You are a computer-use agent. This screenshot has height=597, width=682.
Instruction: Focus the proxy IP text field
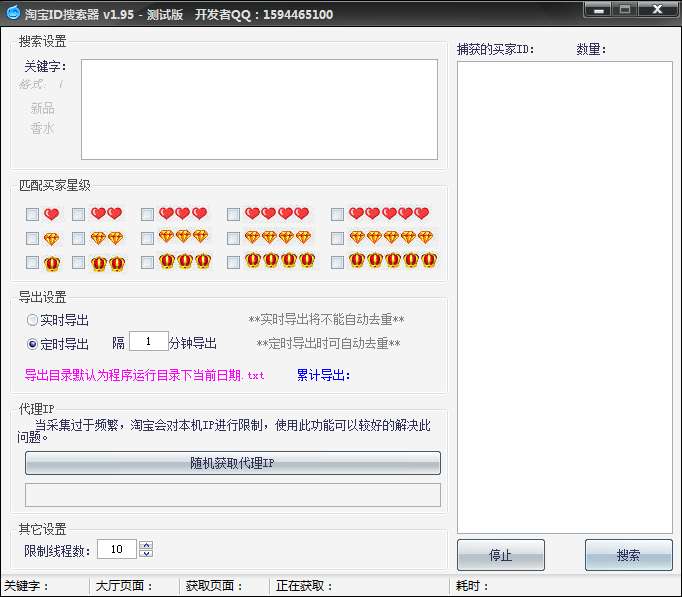233,495
